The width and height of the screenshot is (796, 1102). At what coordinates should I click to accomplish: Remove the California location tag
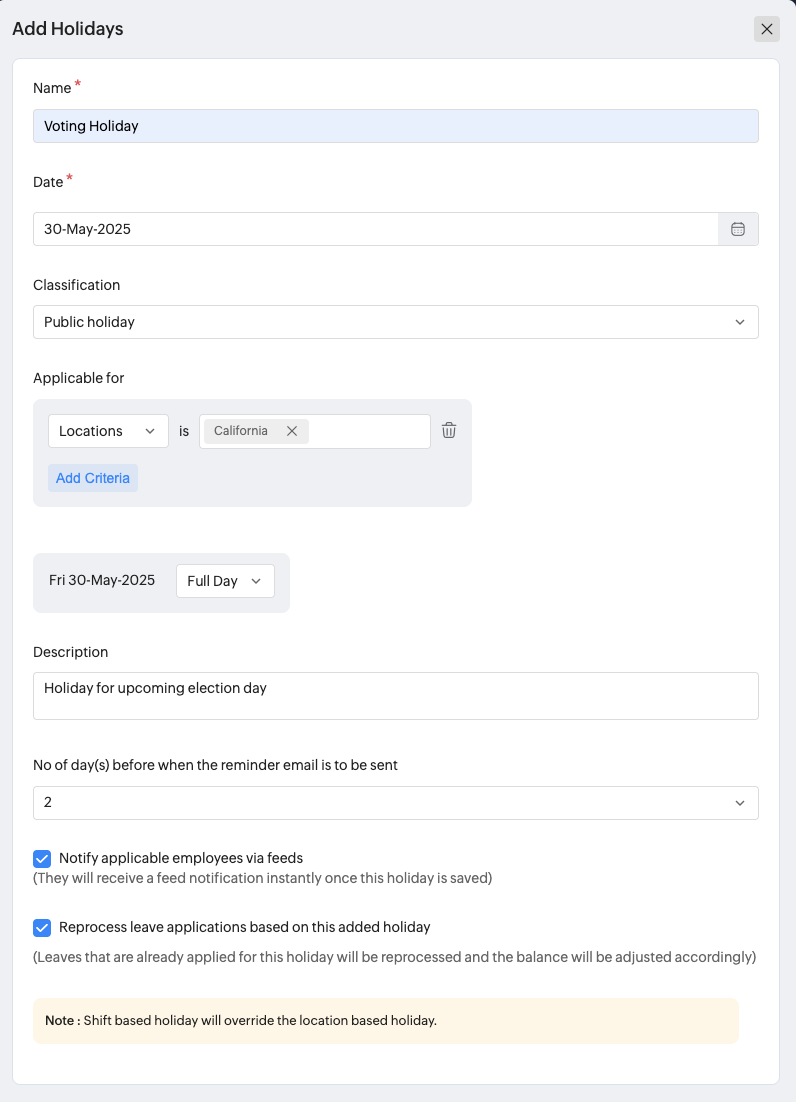[292, 431]
